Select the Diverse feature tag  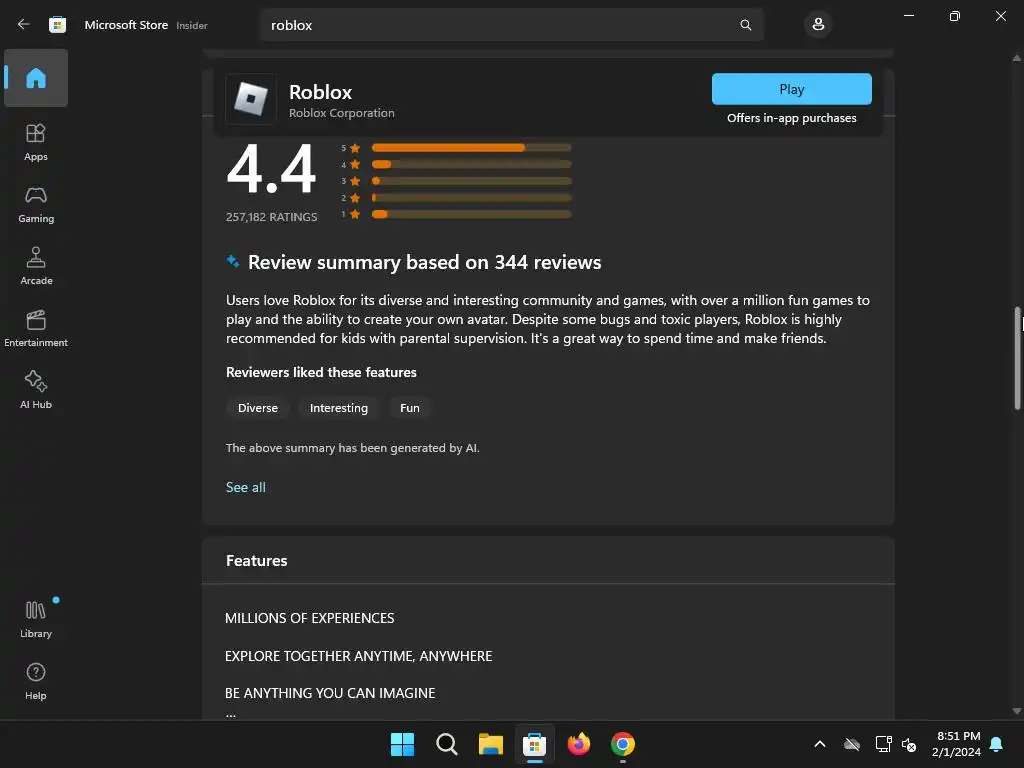tap(257, 408)
